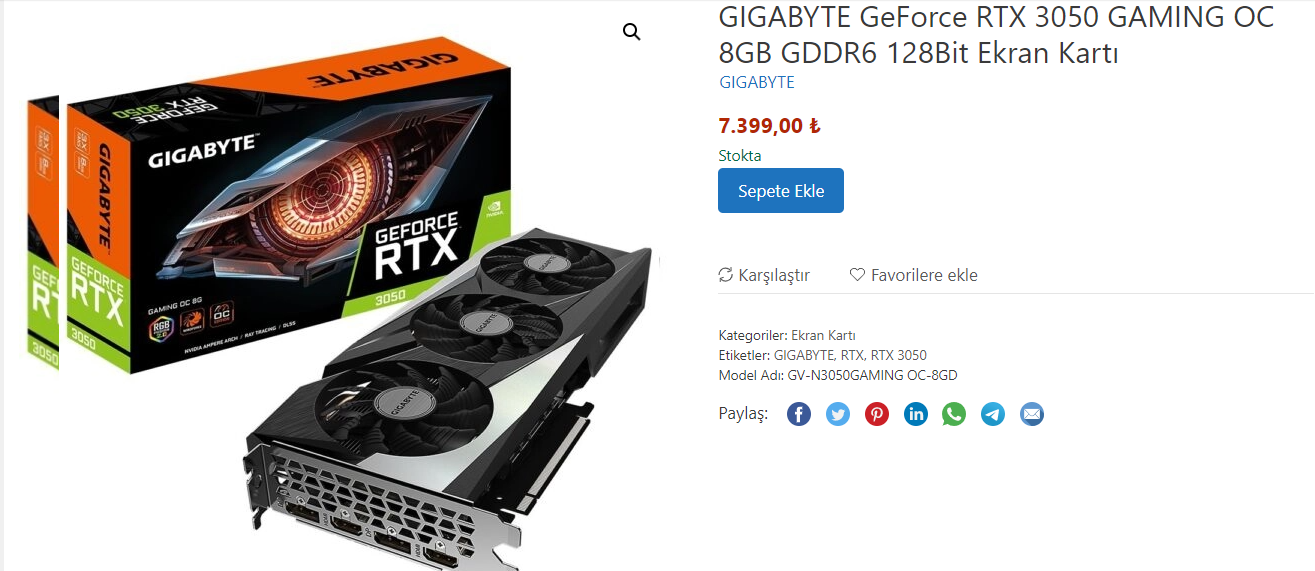Screen dimensions: 1315x571
Task: Click the magnifier zoom icon on the image
Action: pyautogui.click(x=631, y=32)
